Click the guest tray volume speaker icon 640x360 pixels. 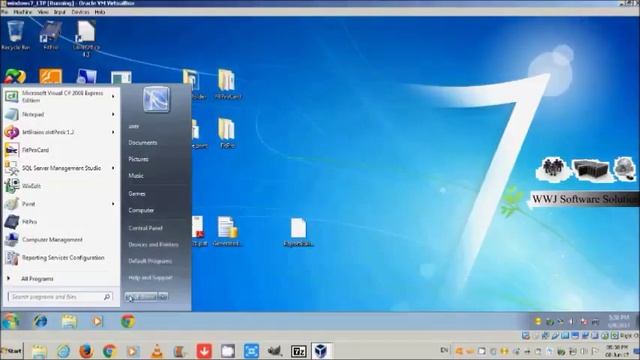[x=571, y=322]
